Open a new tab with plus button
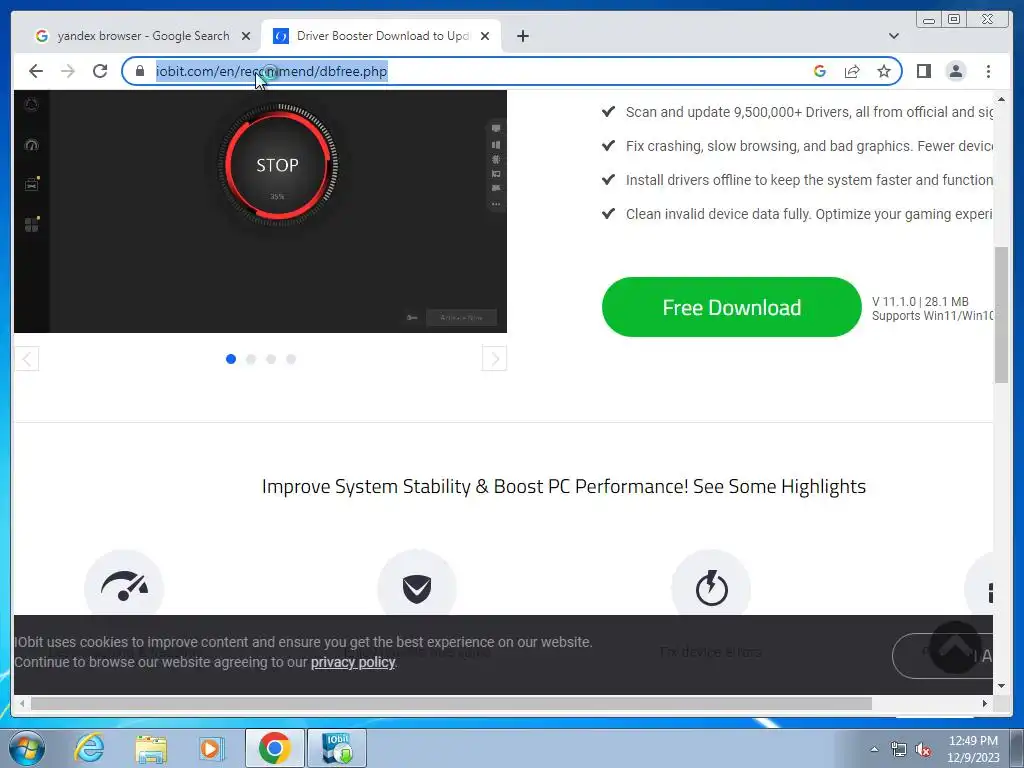The height and width of the screenshot is (768, 1024). point(522,36)
